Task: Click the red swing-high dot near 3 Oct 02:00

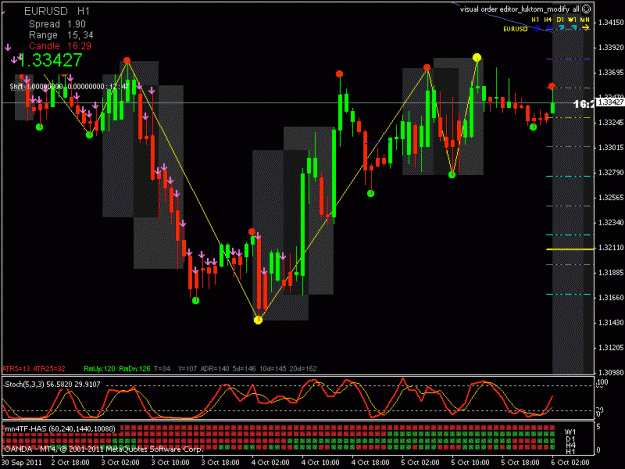Action: (x=127, y=61)
